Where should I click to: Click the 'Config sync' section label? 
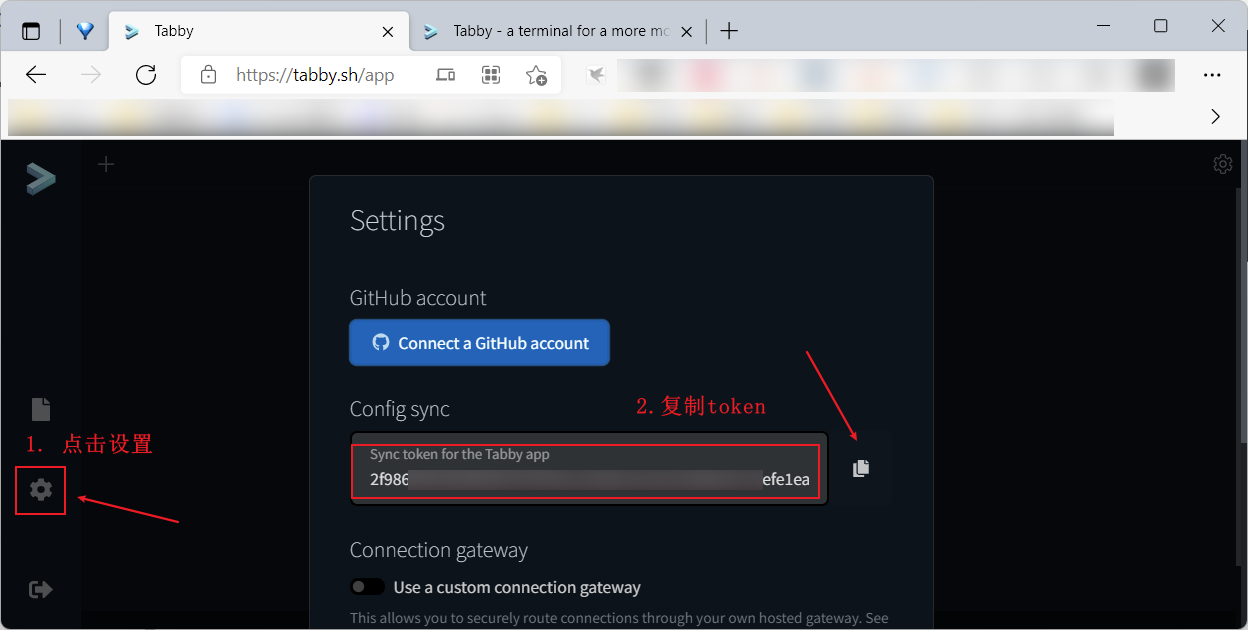pos(400,409)
